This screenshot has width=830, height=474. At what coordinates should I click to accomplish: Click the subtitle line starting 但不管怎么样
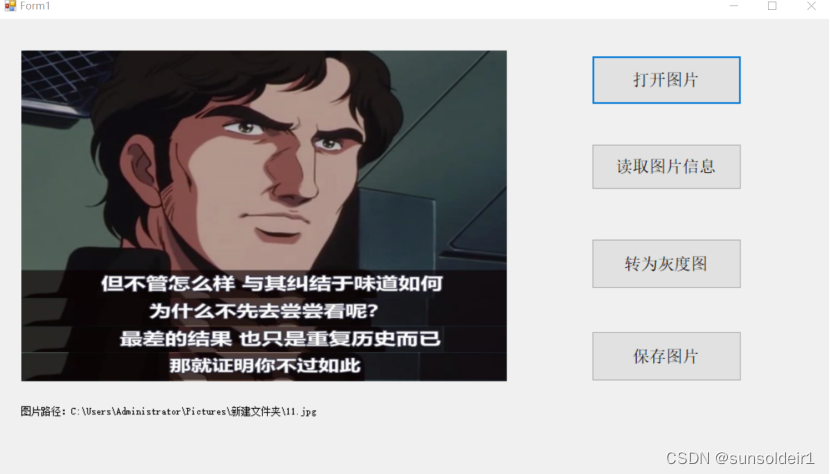point(272,284)
